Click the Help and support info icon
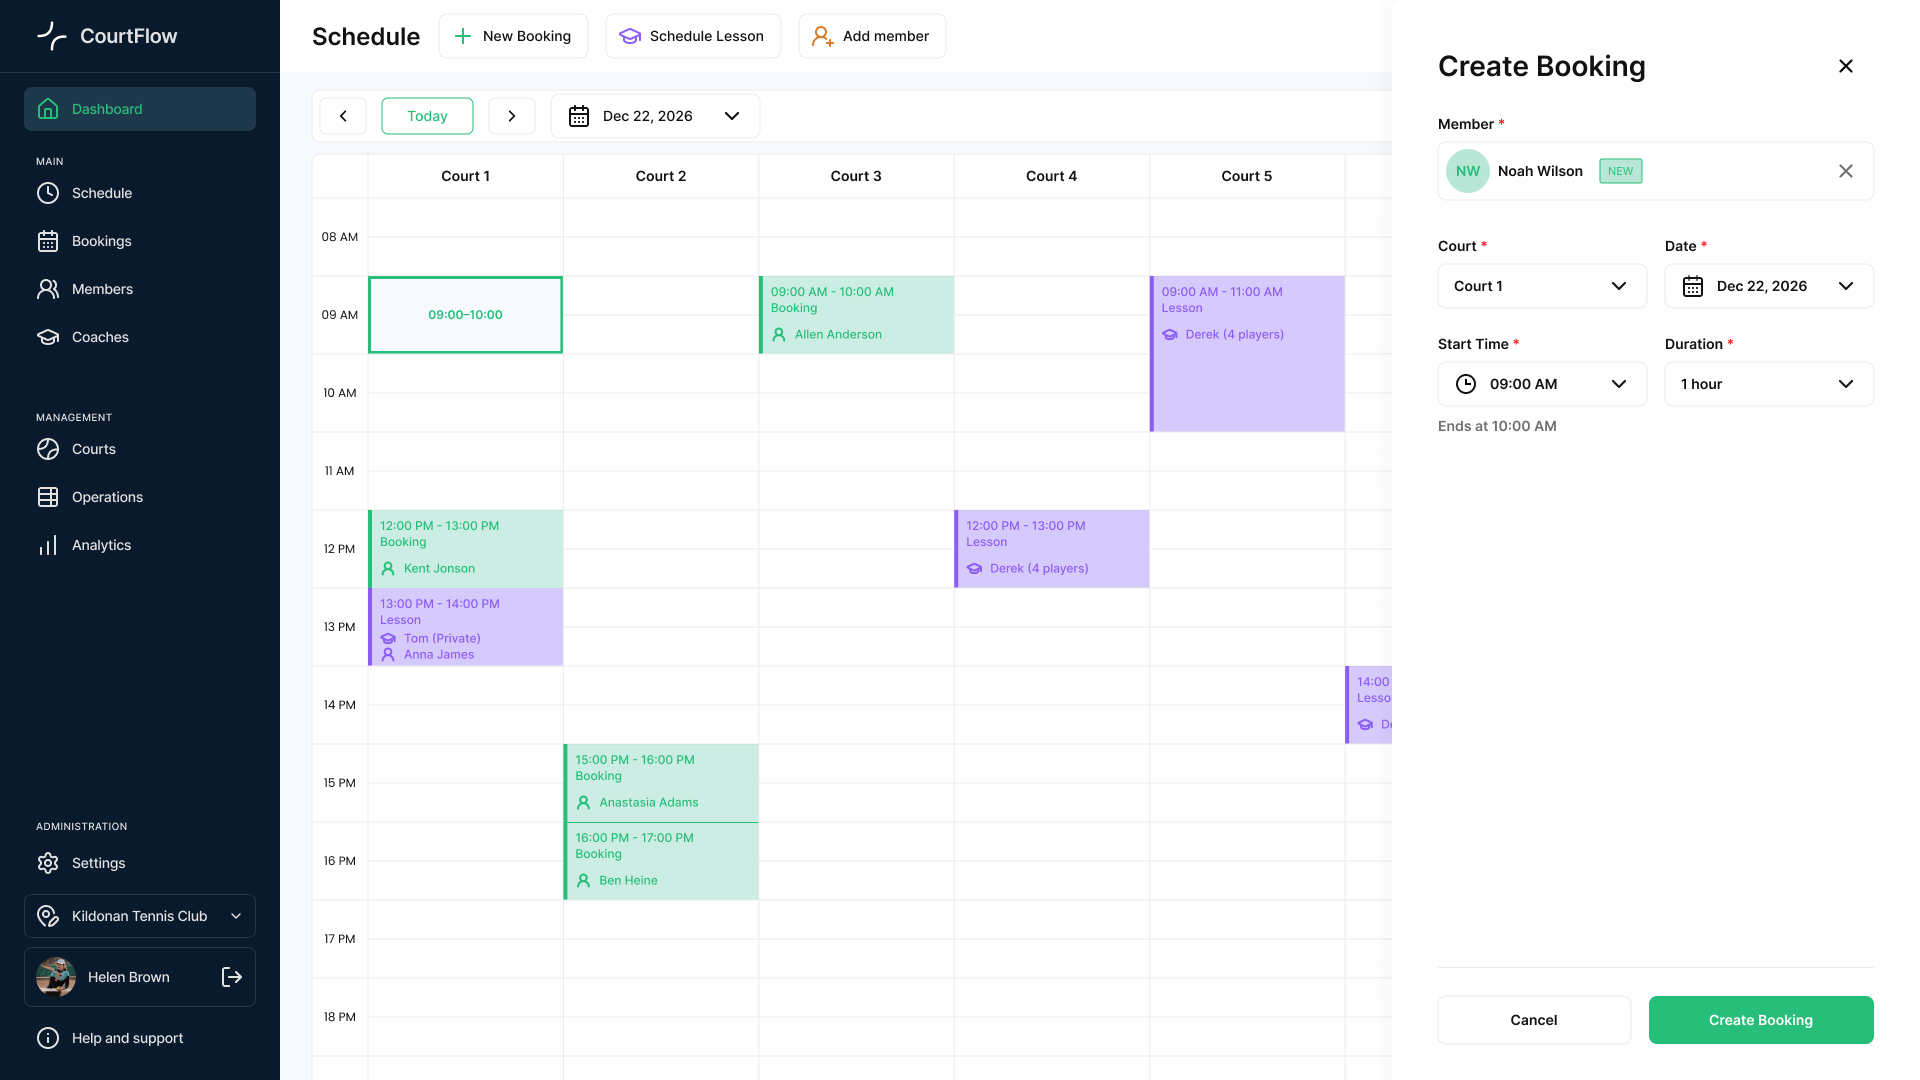Image resolution: width=1920 pixels, height=1080 pixels. pos(48,1038)
